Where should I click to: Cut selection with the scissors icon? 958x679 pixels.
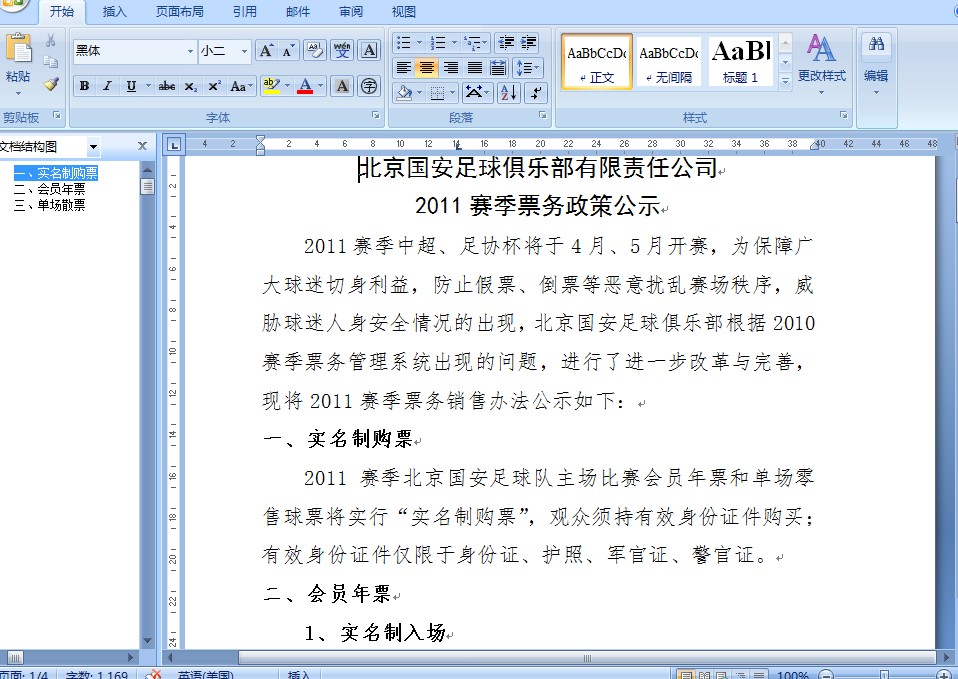click(51, 40)
